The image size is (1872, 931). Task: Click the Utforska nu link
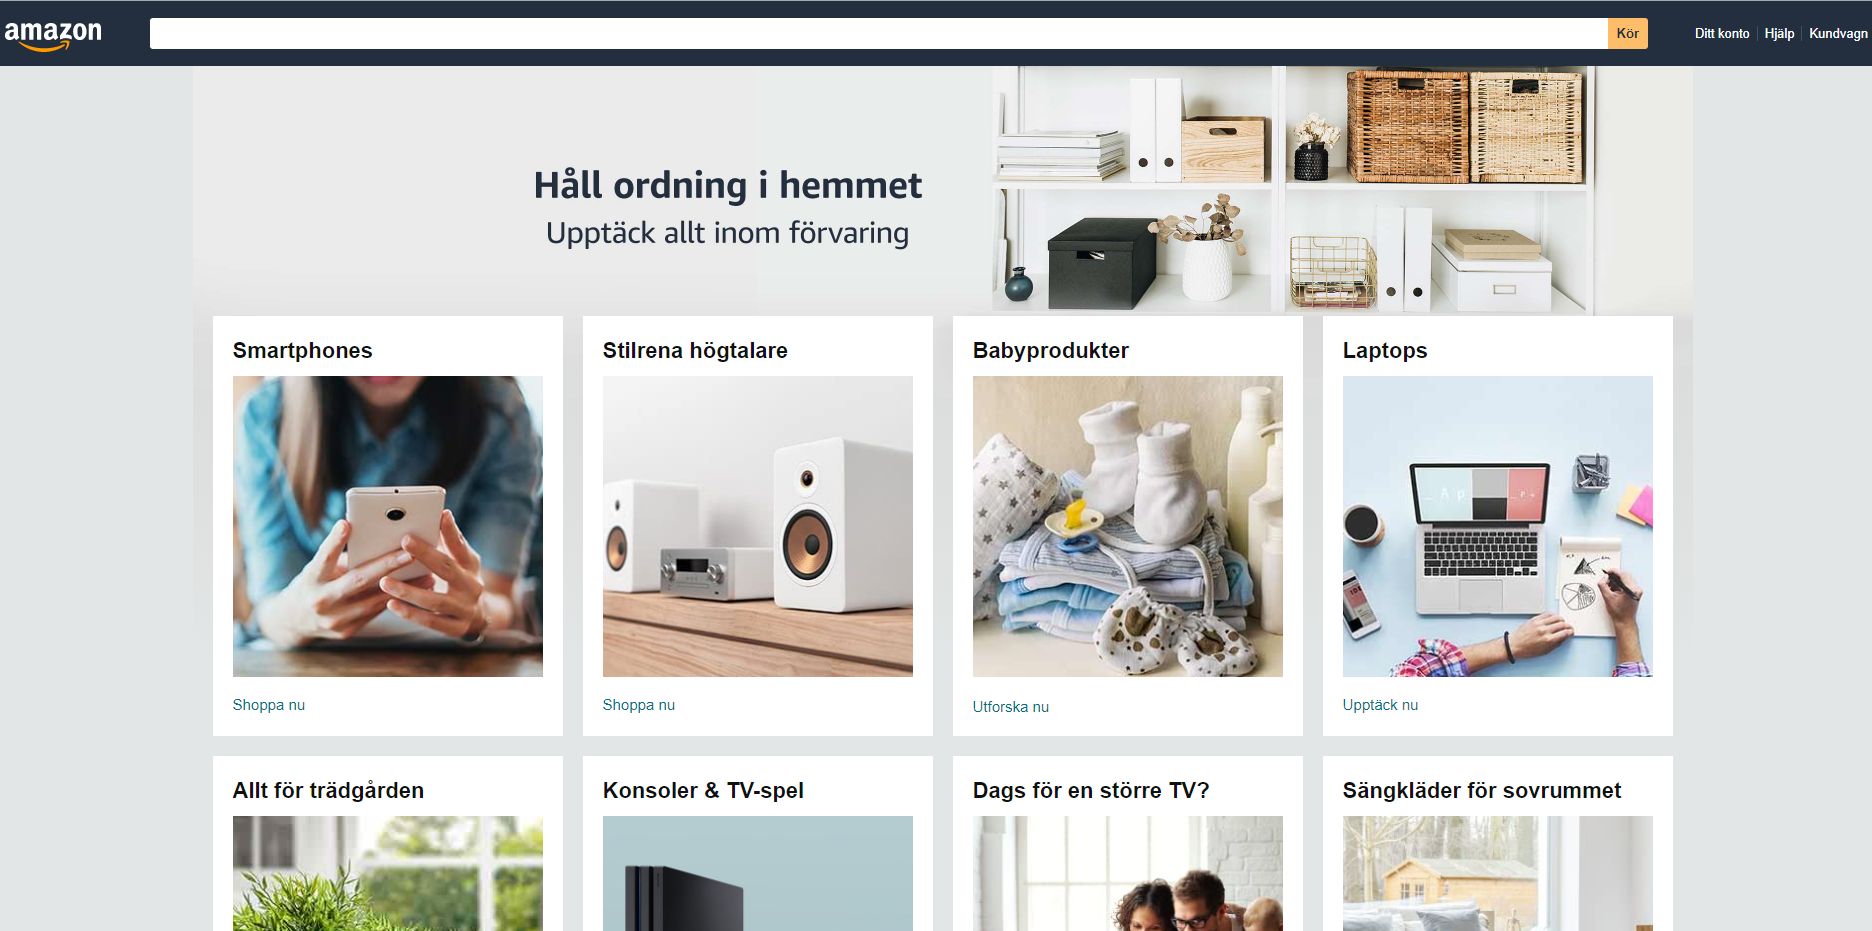click(x=1011, y=707)
